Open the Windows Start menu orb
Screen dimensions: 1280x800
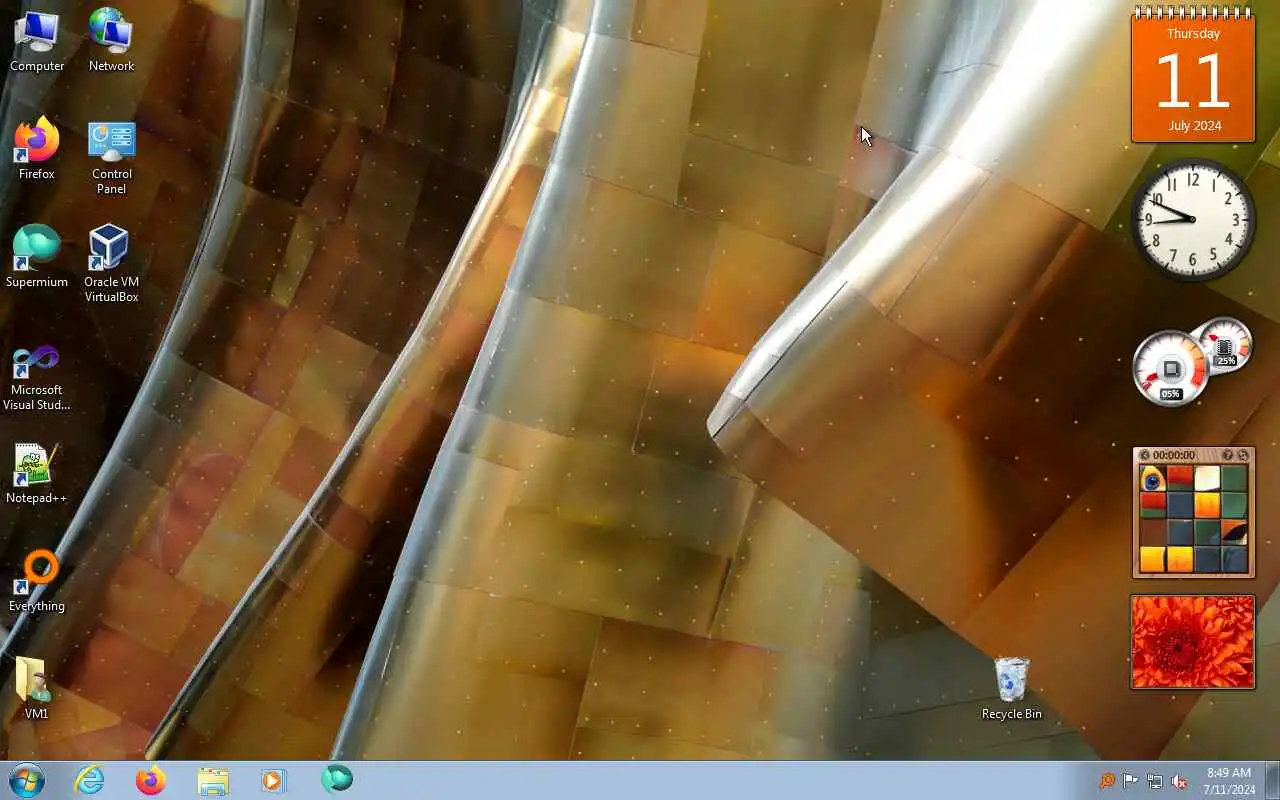(x=27, y=780)
